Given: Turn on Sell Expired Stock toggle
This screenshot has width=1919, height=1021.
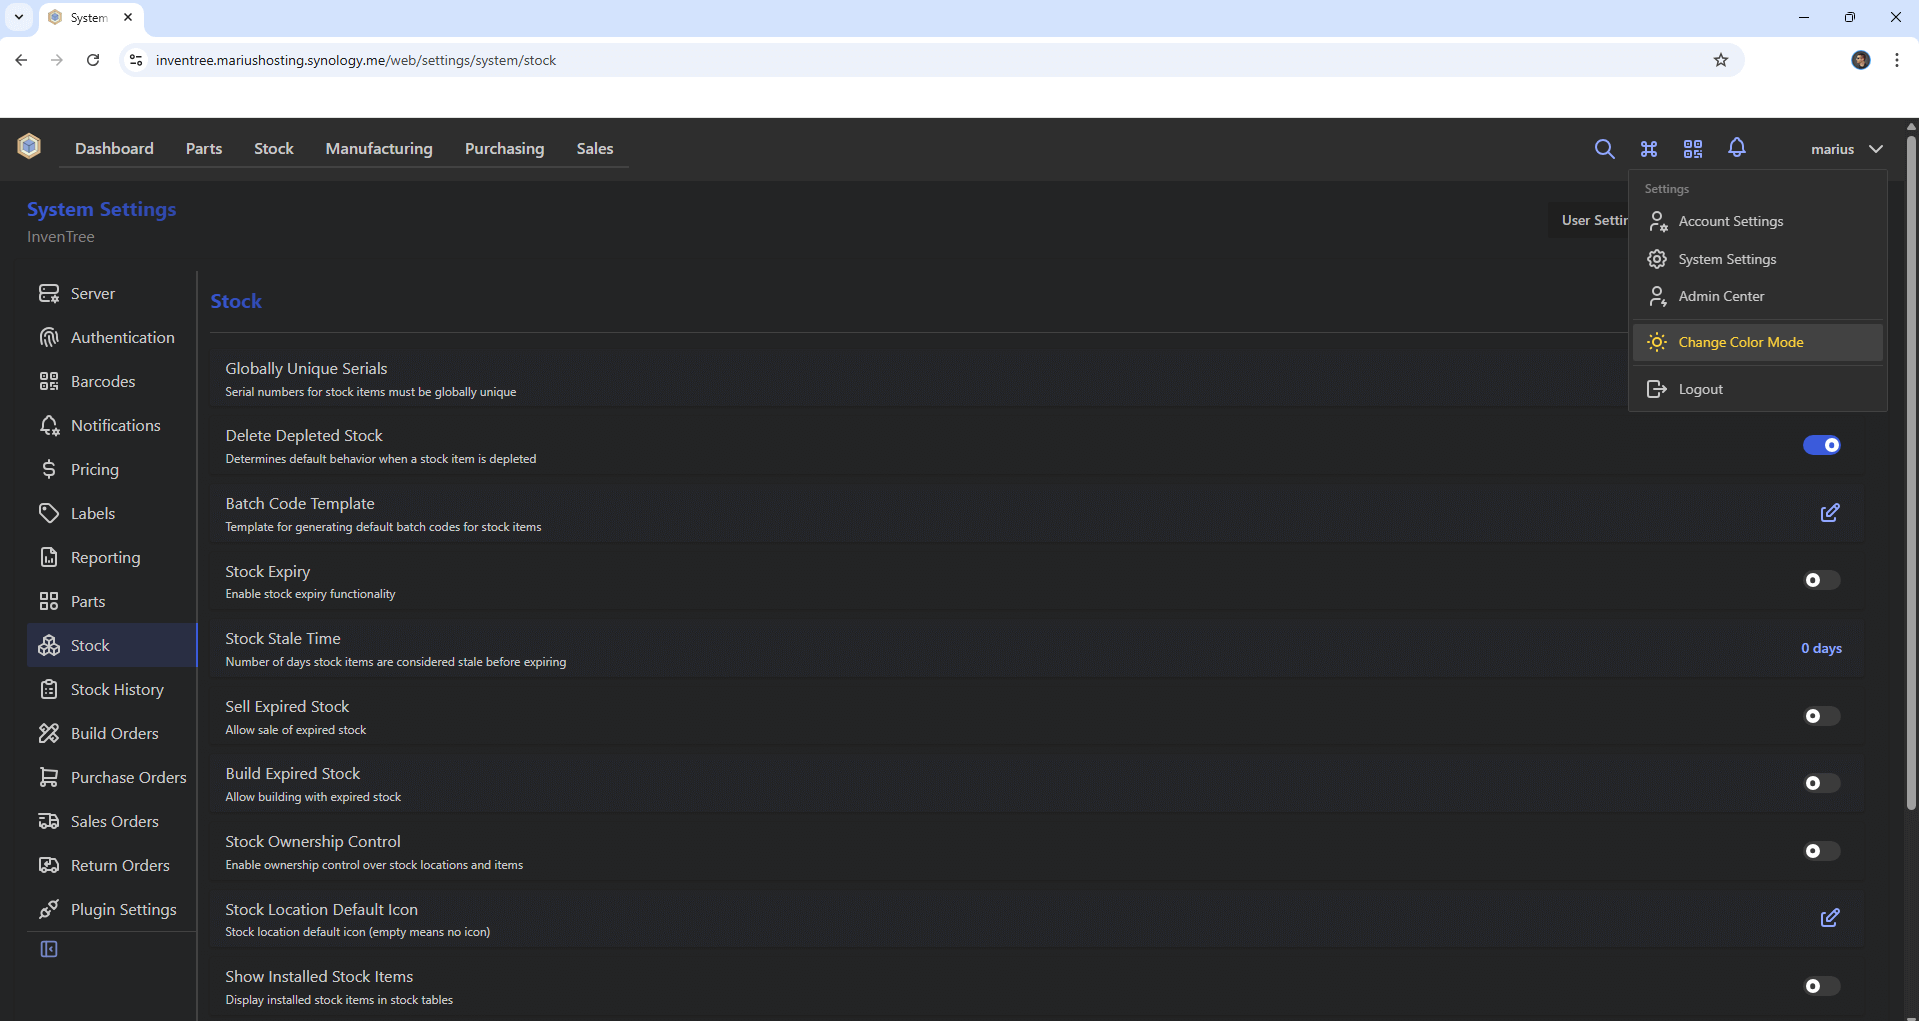Looking at the screenshot, I should click(1821, 716).
